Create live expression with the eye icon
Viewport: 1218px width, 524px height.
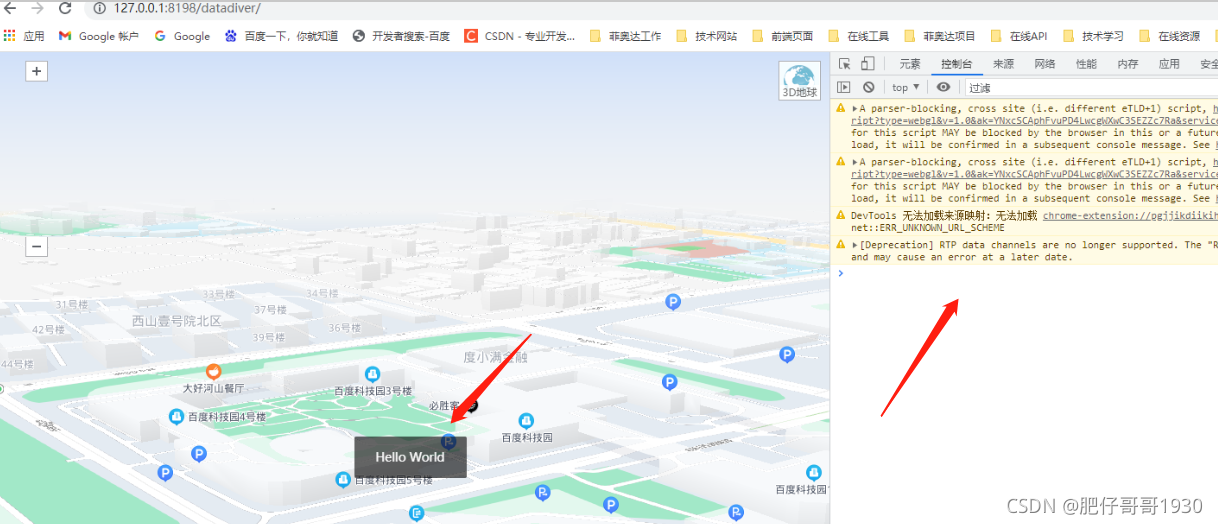pos(943,87)
